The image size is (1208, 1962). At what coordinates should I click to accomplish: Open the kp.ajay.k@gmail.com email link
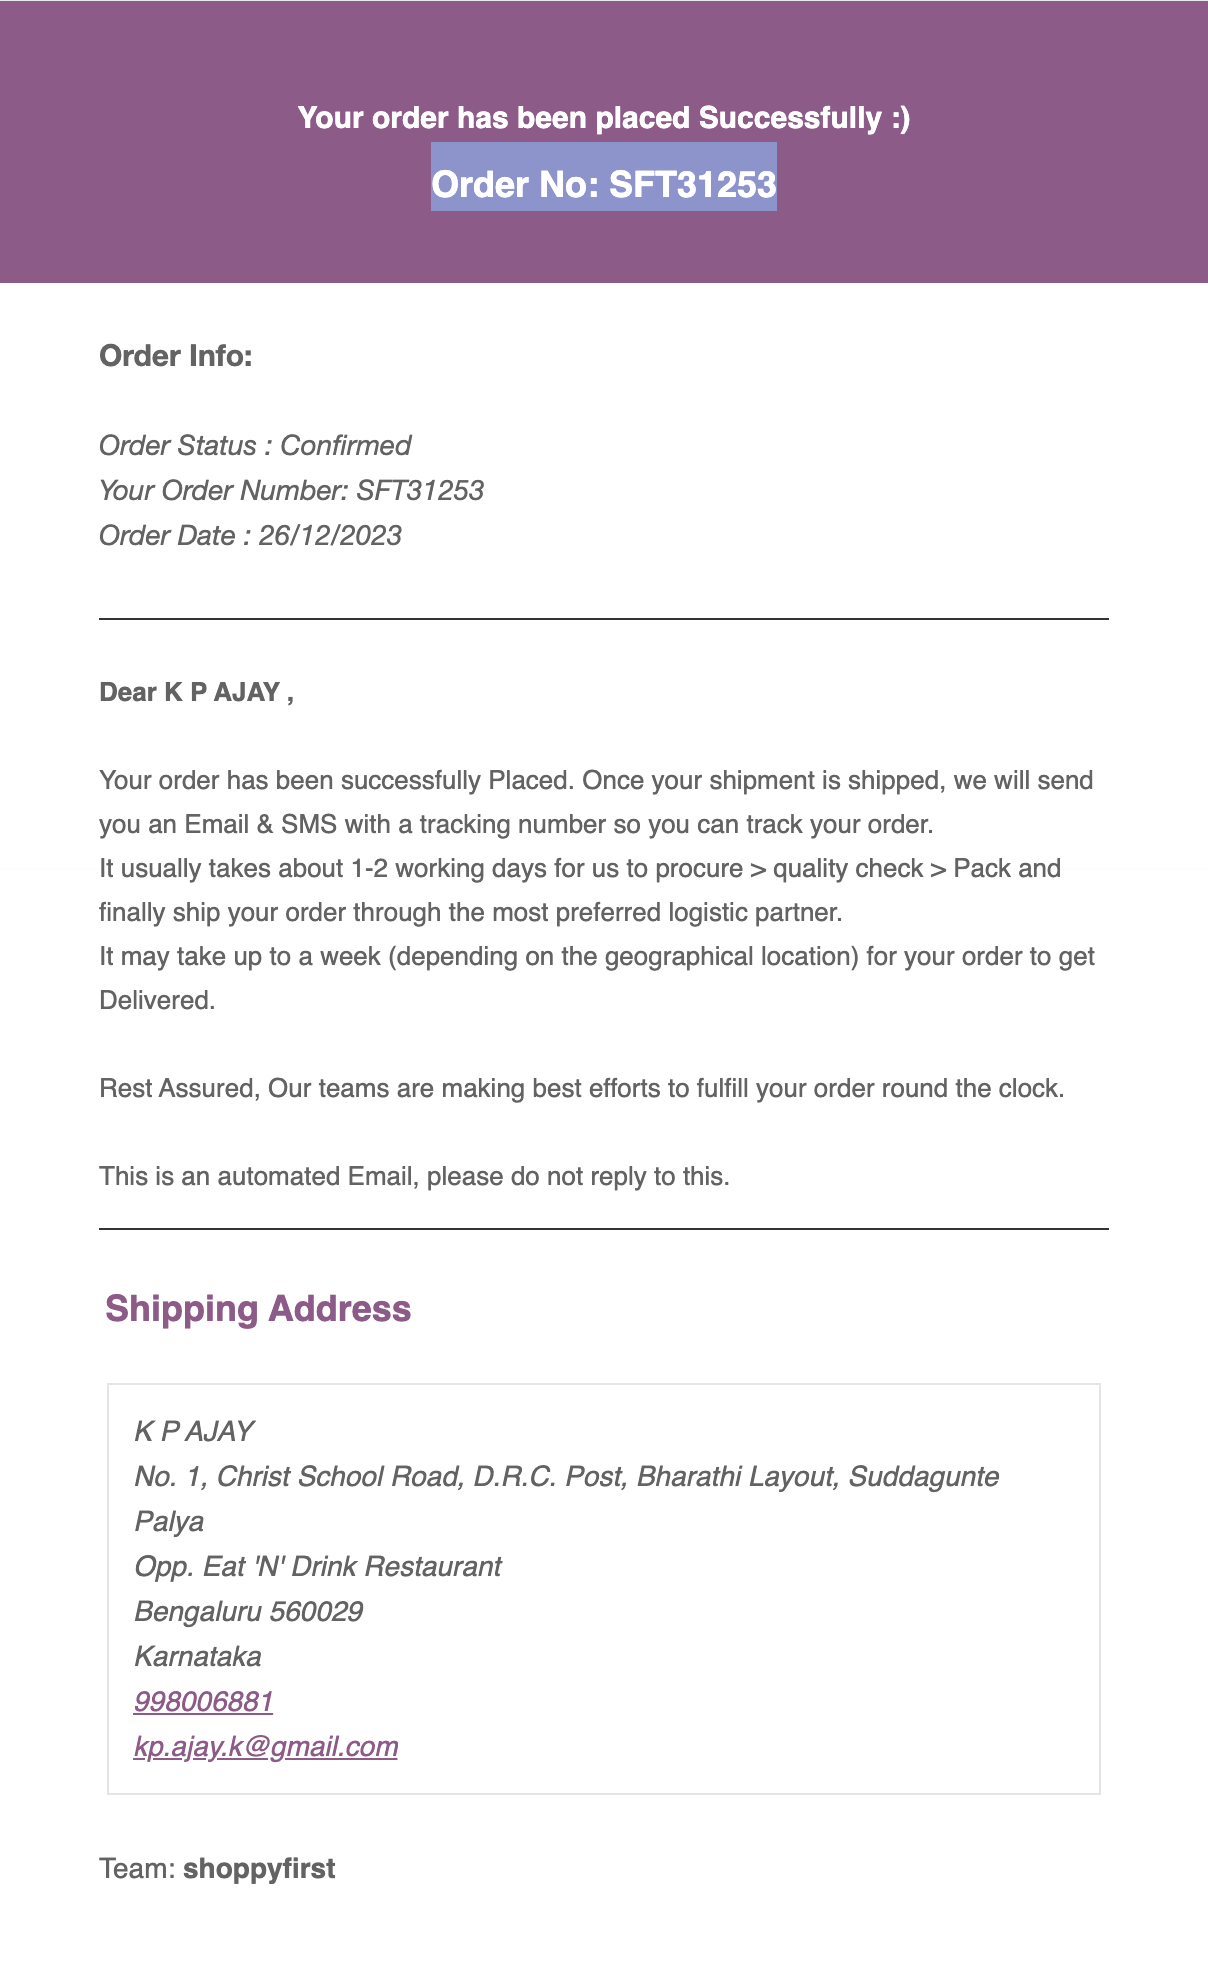266,1746
